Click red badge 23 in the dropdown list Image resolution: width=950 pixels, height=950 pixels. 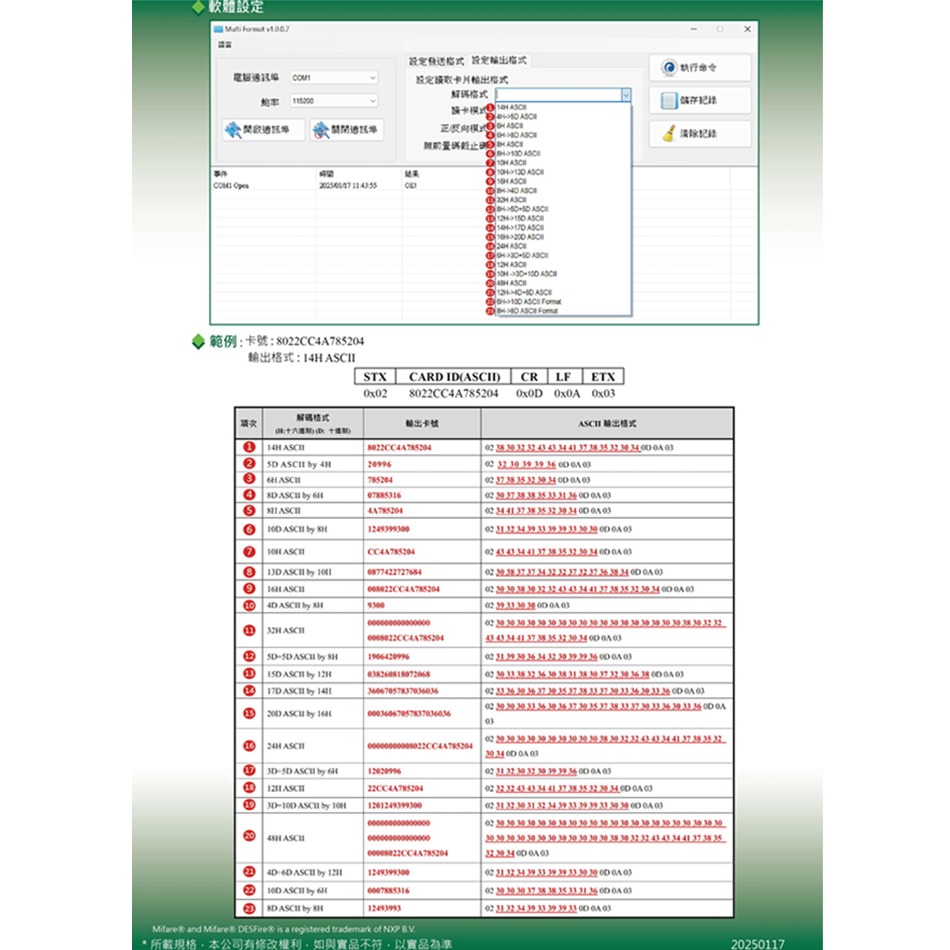[x=490, y=310]
